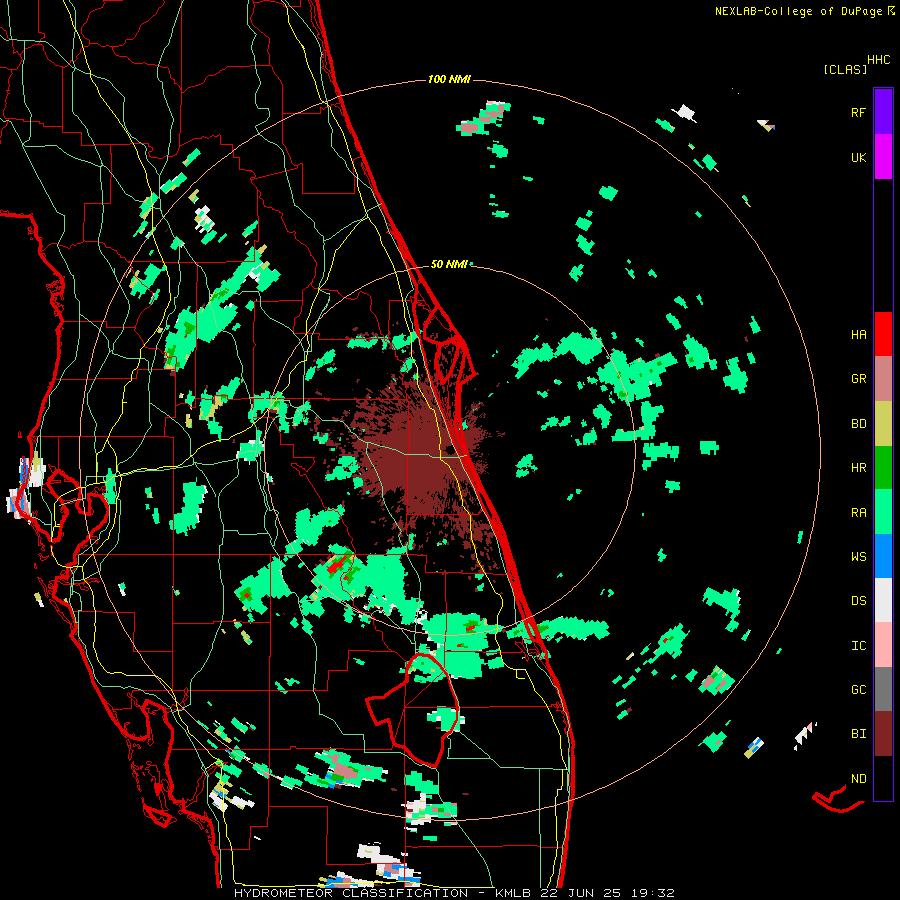
Task: Click the GR legend label
Action: point(858,379)
